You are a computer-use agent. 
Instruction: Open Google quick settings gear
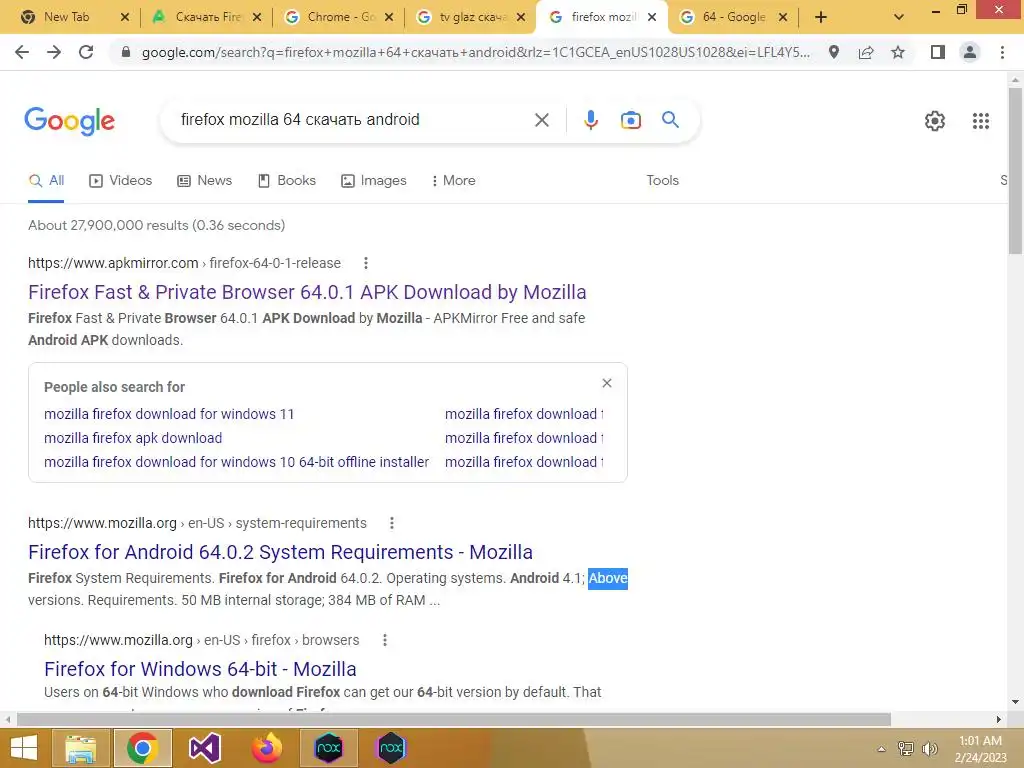935,121
